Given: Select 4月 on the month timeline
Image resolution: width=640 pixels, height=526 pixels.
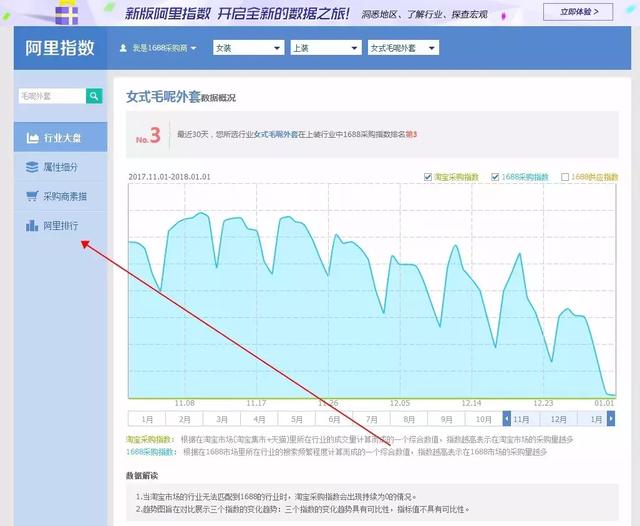Looking at the screenshot, I should pyautogui.click(x=259, y=419).
